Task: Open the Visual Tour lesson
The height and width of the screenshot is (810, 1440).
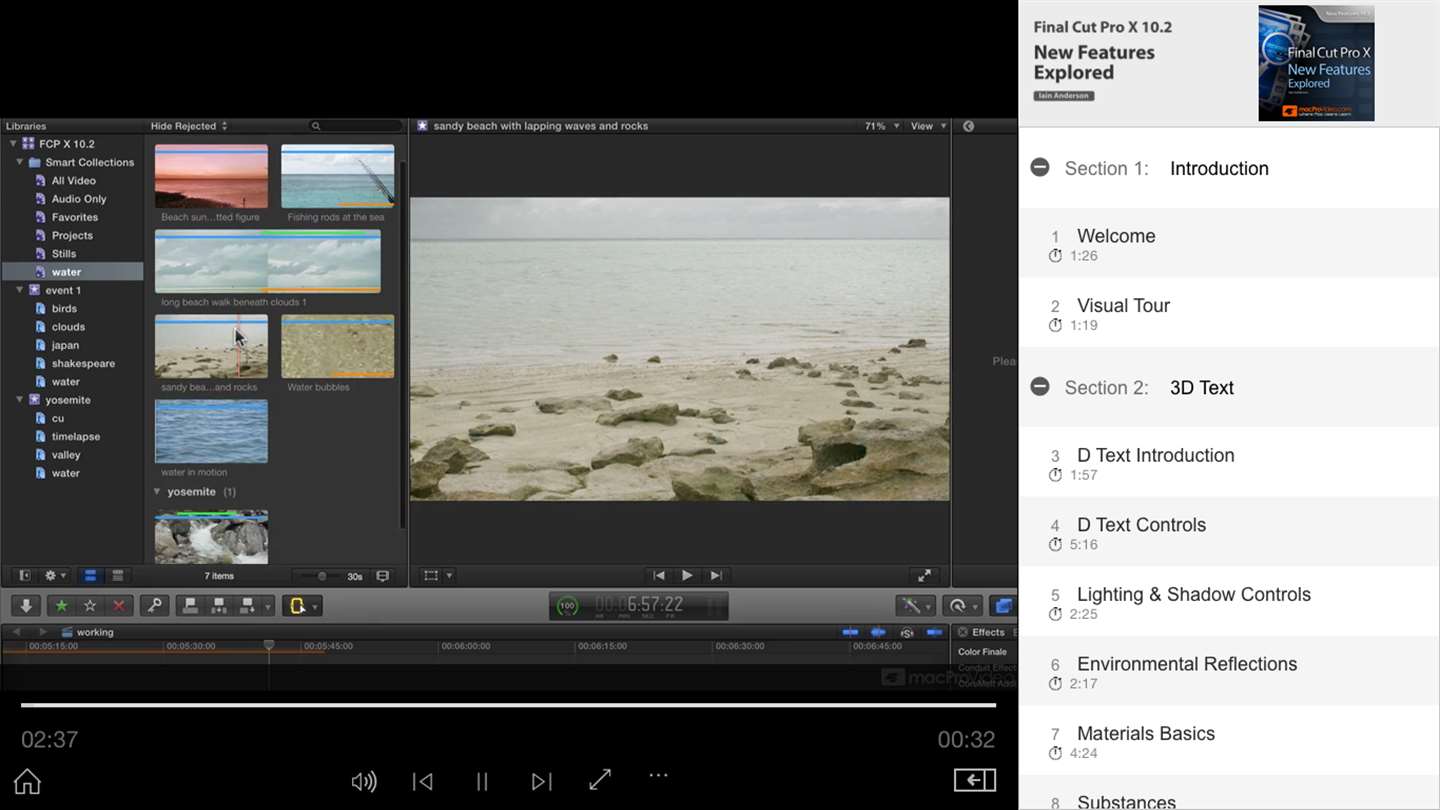Action: [1123, 306]
